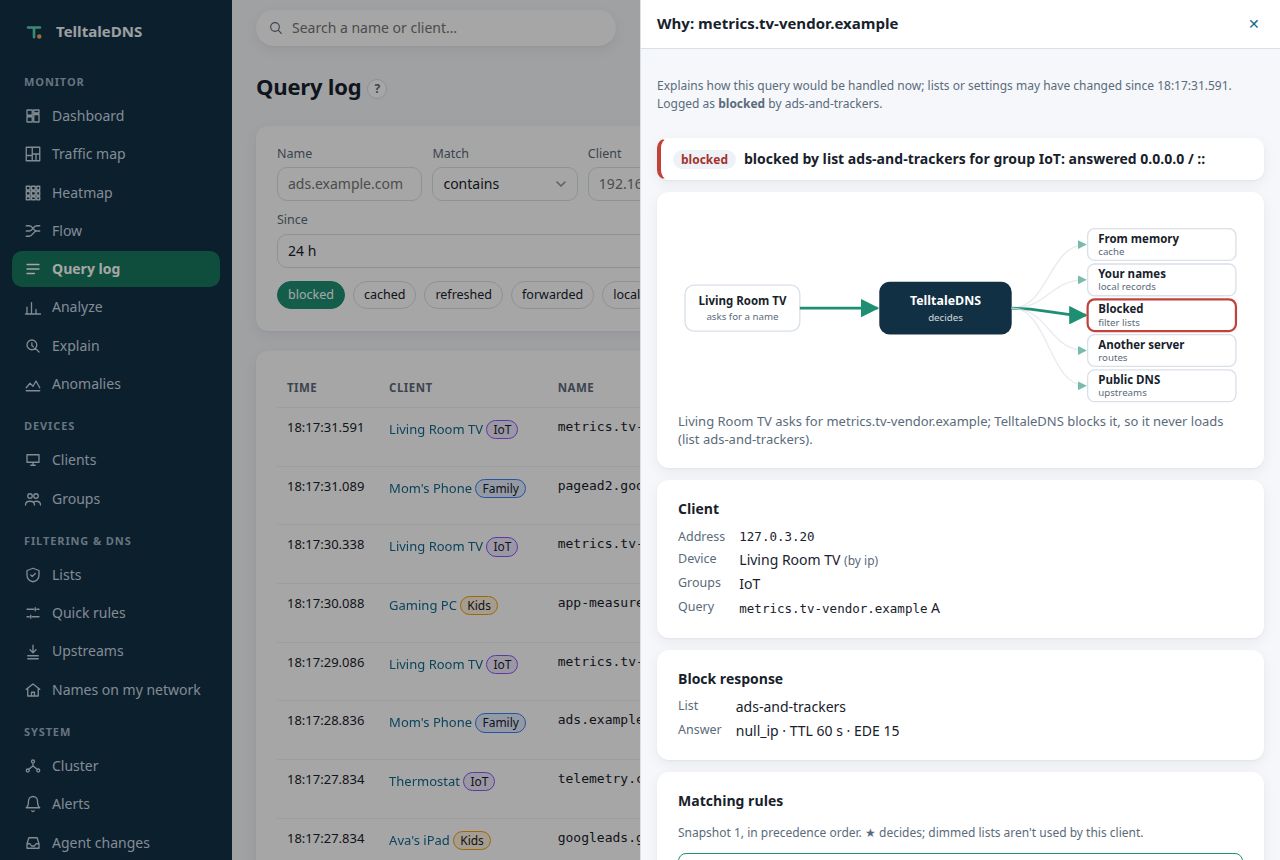
Task: Open Analyze from its chart icon
Action: coord(33,307)
